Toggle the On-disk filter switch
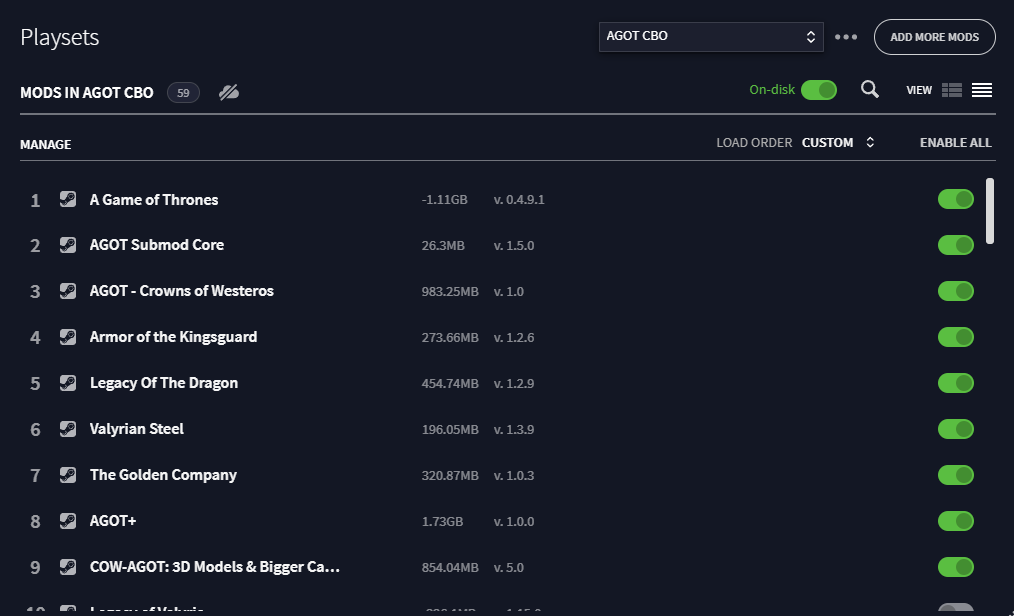The width and height of the screenshot is (1014, 616). tap(819, 90)
